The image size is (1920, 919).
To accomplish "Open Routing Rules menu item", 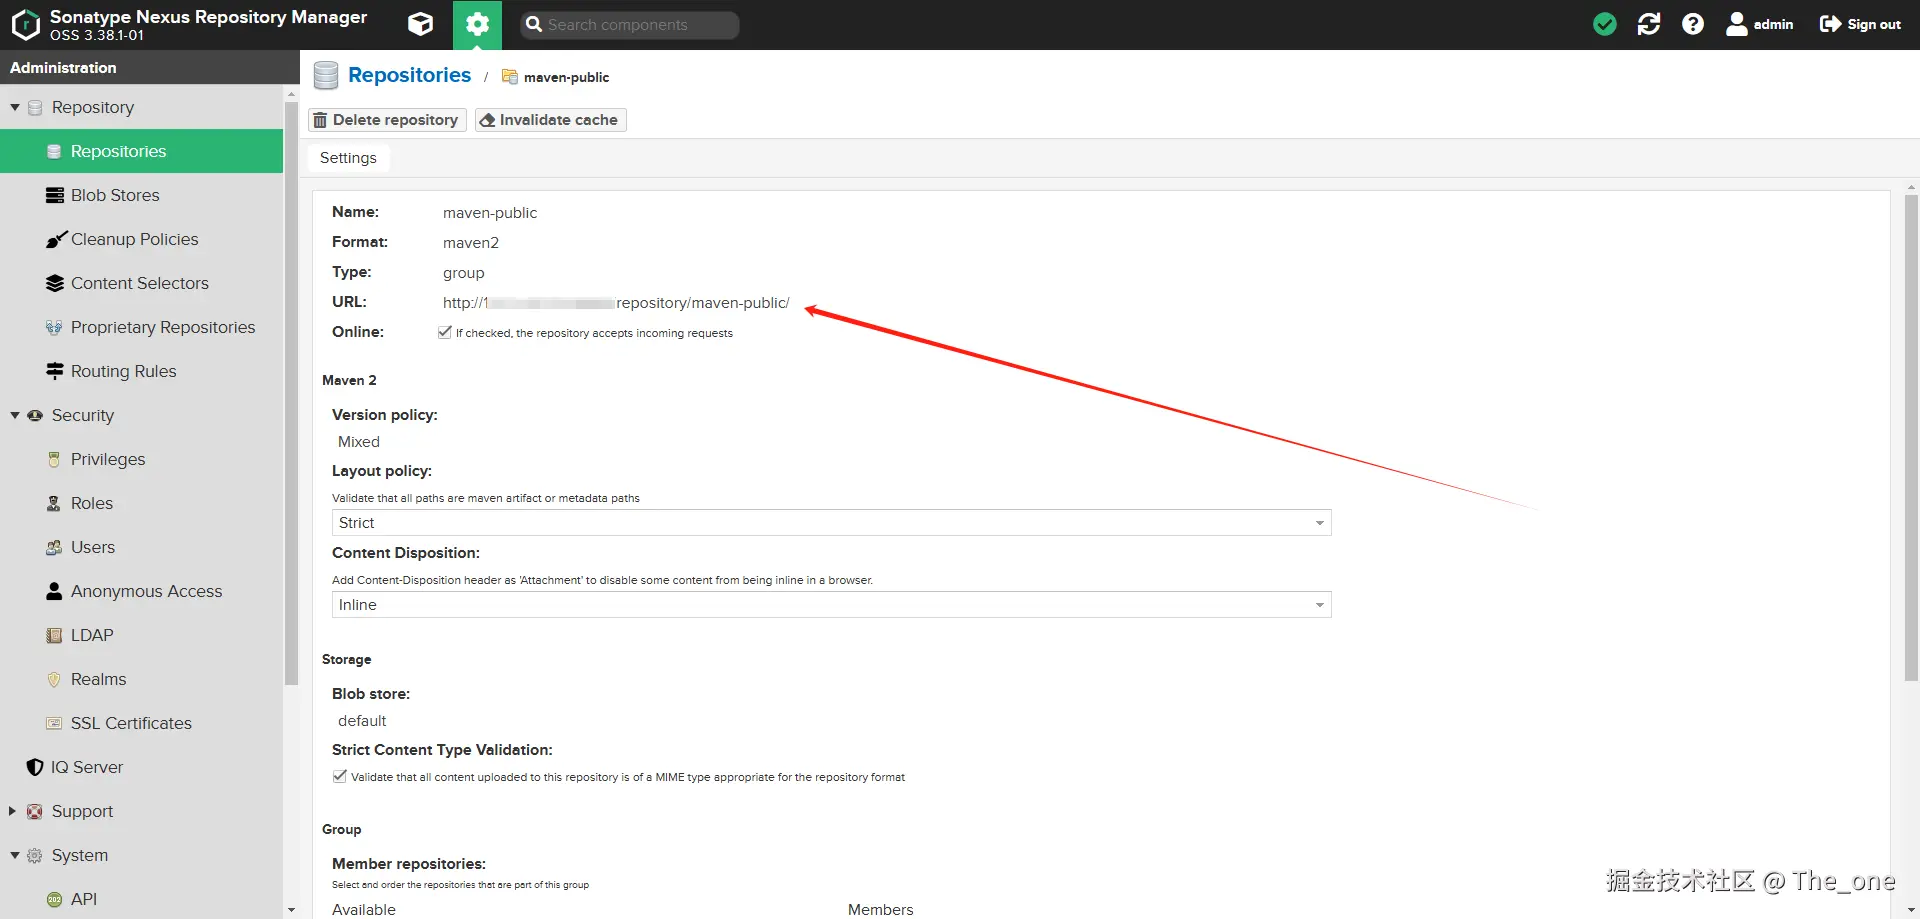I will 141,371.
